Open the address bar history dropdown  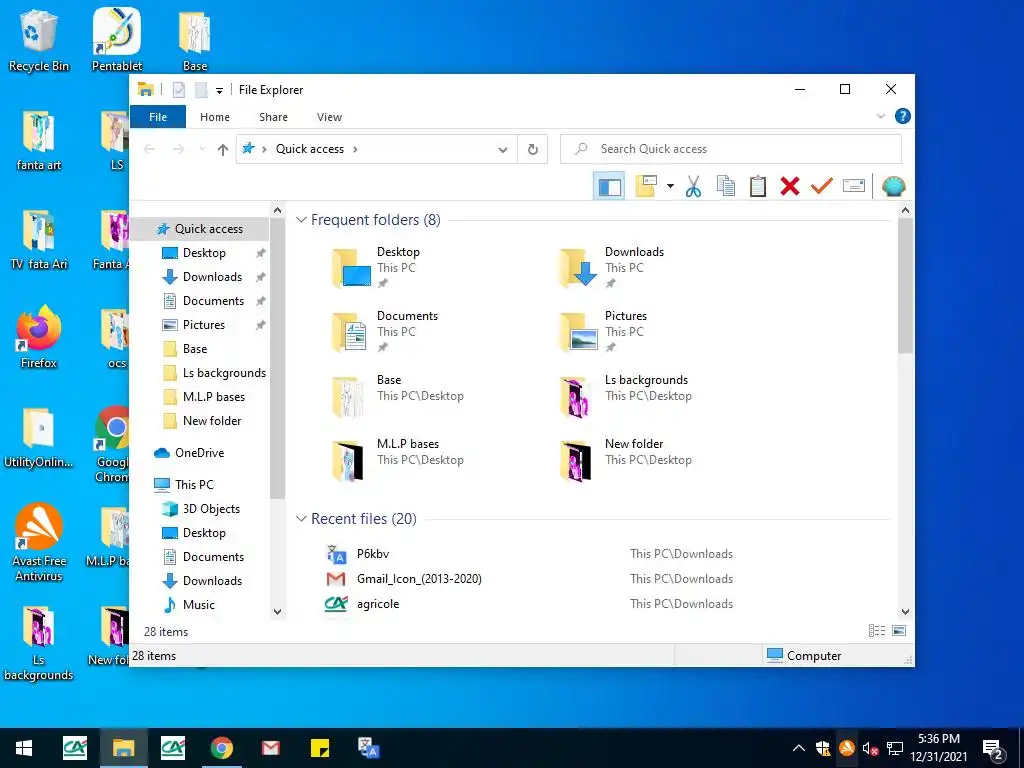coord(503,150)
